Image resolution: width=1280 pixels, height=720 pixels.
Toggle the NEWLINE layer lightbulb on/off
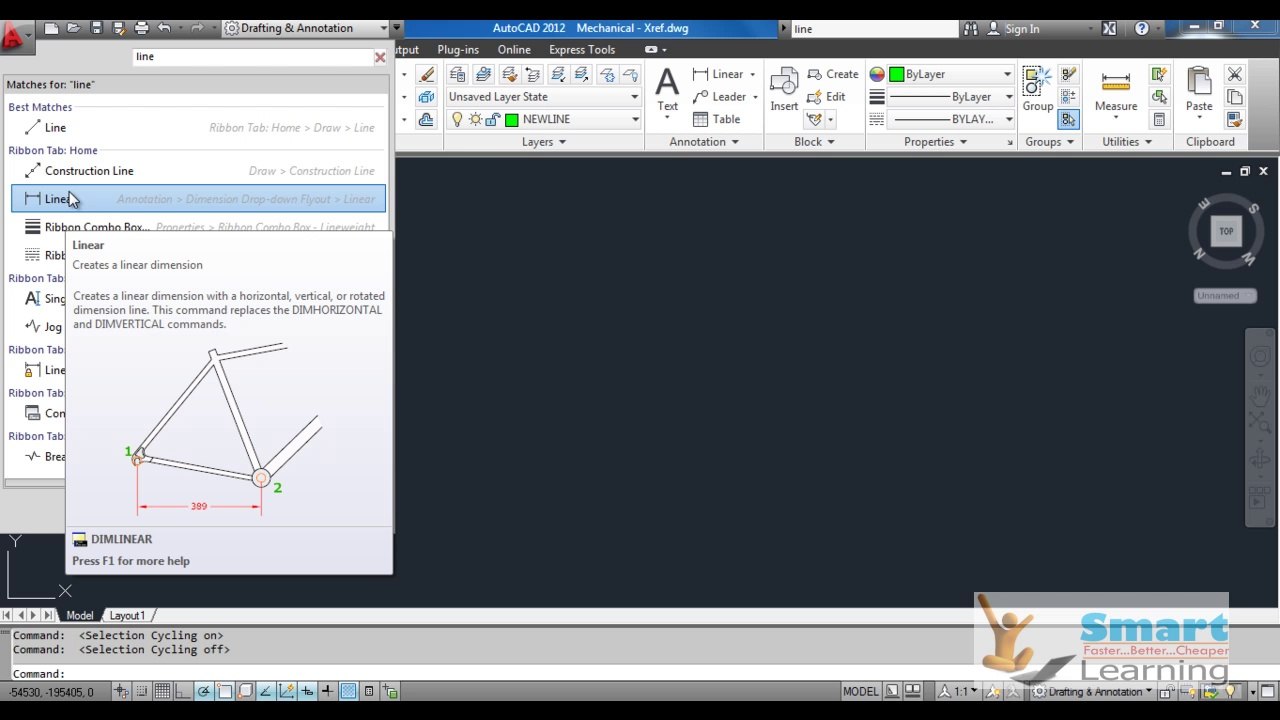pyautogui.click(x=457, y=120)
